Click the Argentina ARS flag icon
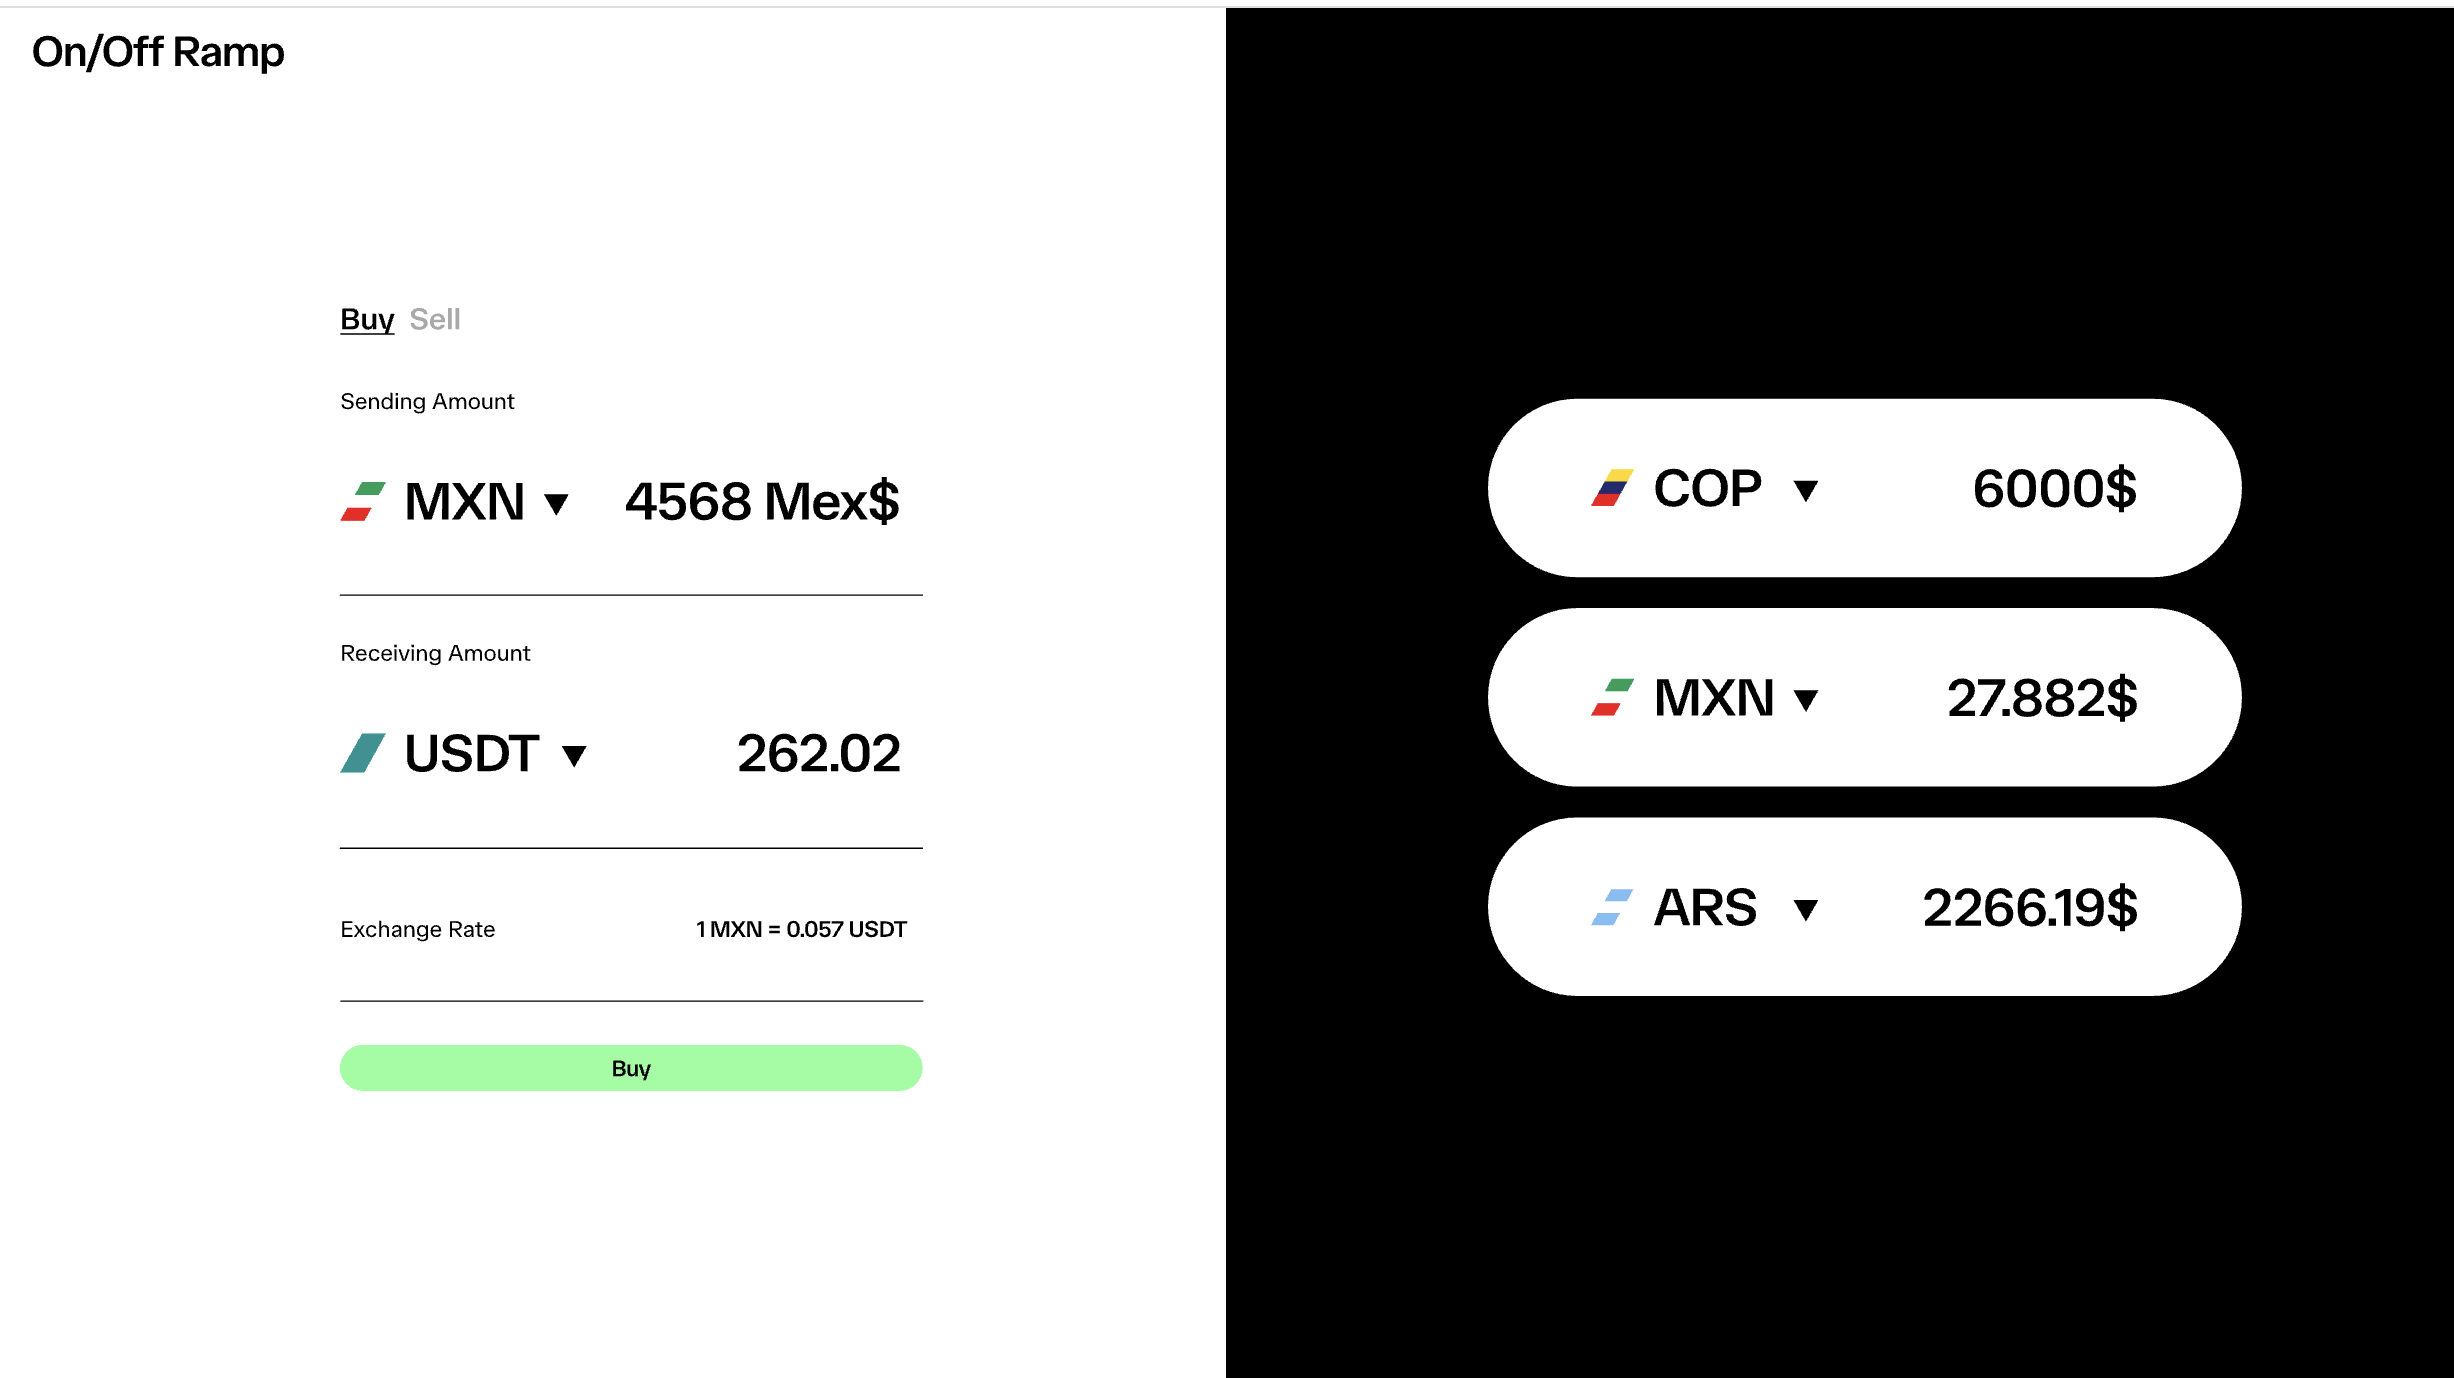 coord(1612,907)
